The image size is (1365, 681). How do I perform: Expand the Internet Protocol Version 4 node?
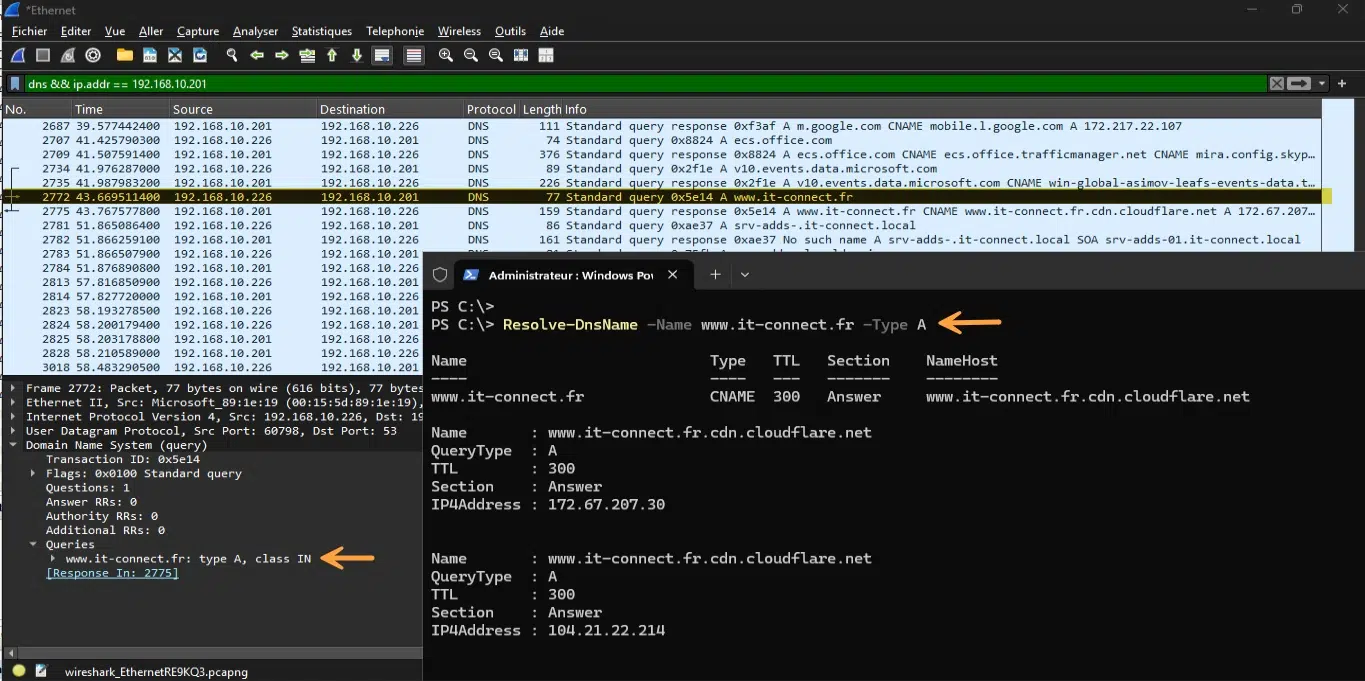pos(14,416)
